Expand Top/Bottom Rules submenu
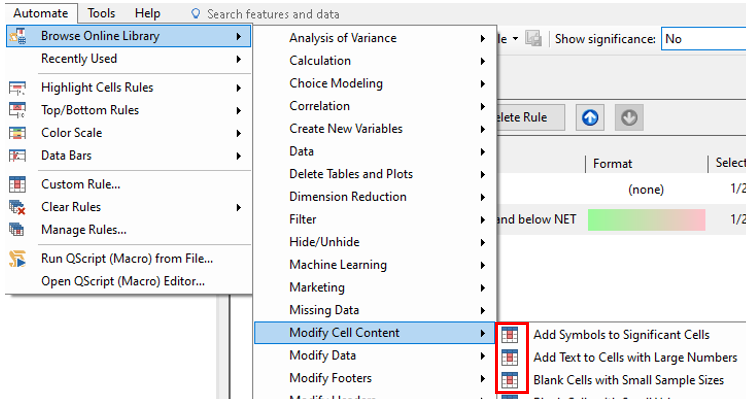The image size is (746, 399). coord(128,110)
